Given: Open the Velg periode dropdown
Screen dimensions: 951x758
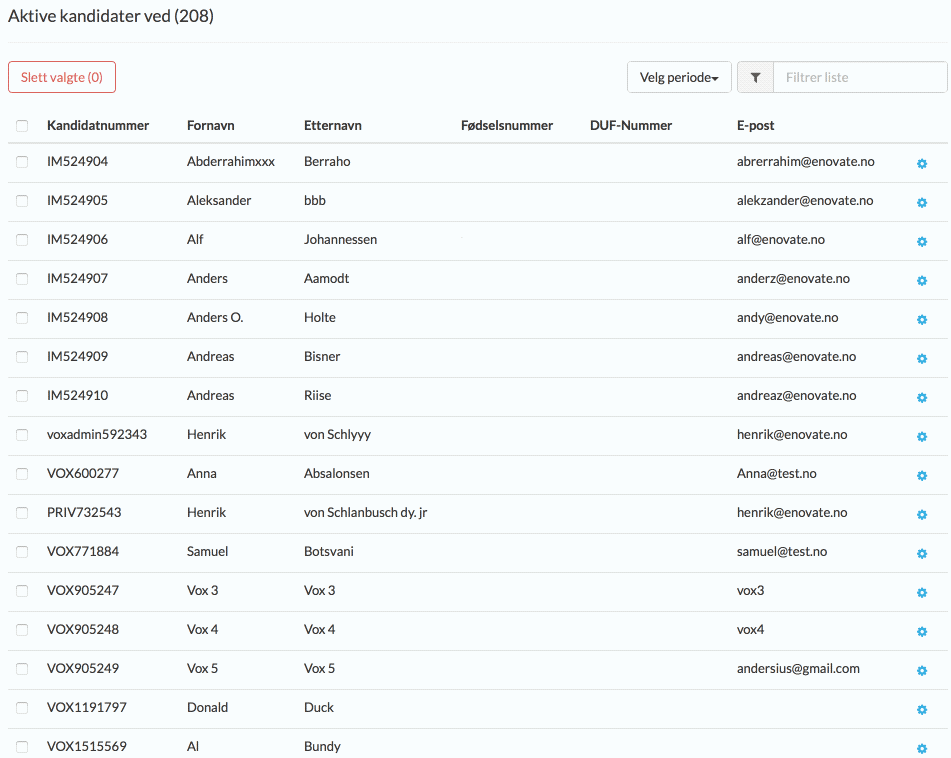Looking at the screenshot, I should click(x=679, y=77).
